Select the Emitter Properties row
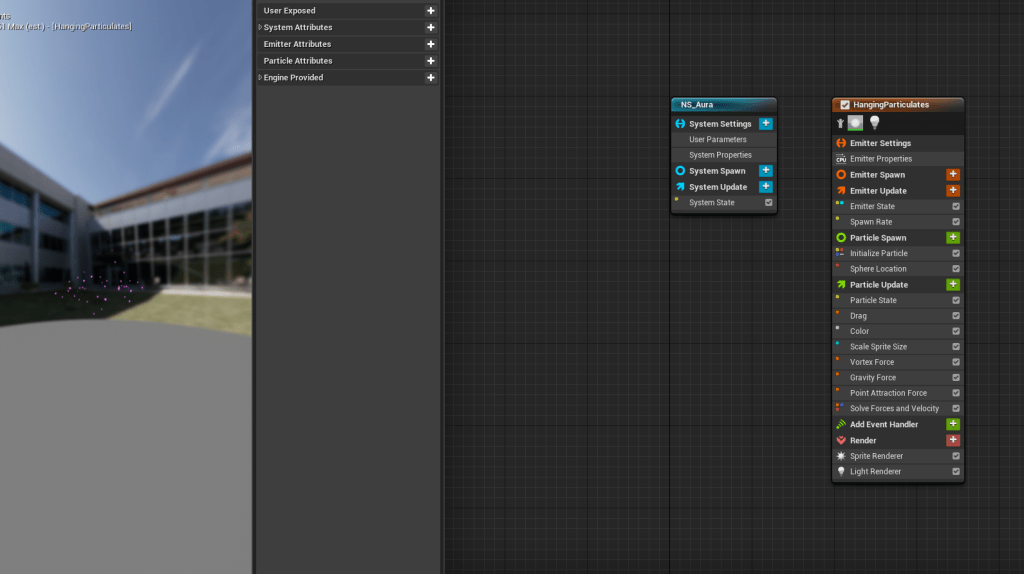This screenshot has height=574, width=1024. 880,159
